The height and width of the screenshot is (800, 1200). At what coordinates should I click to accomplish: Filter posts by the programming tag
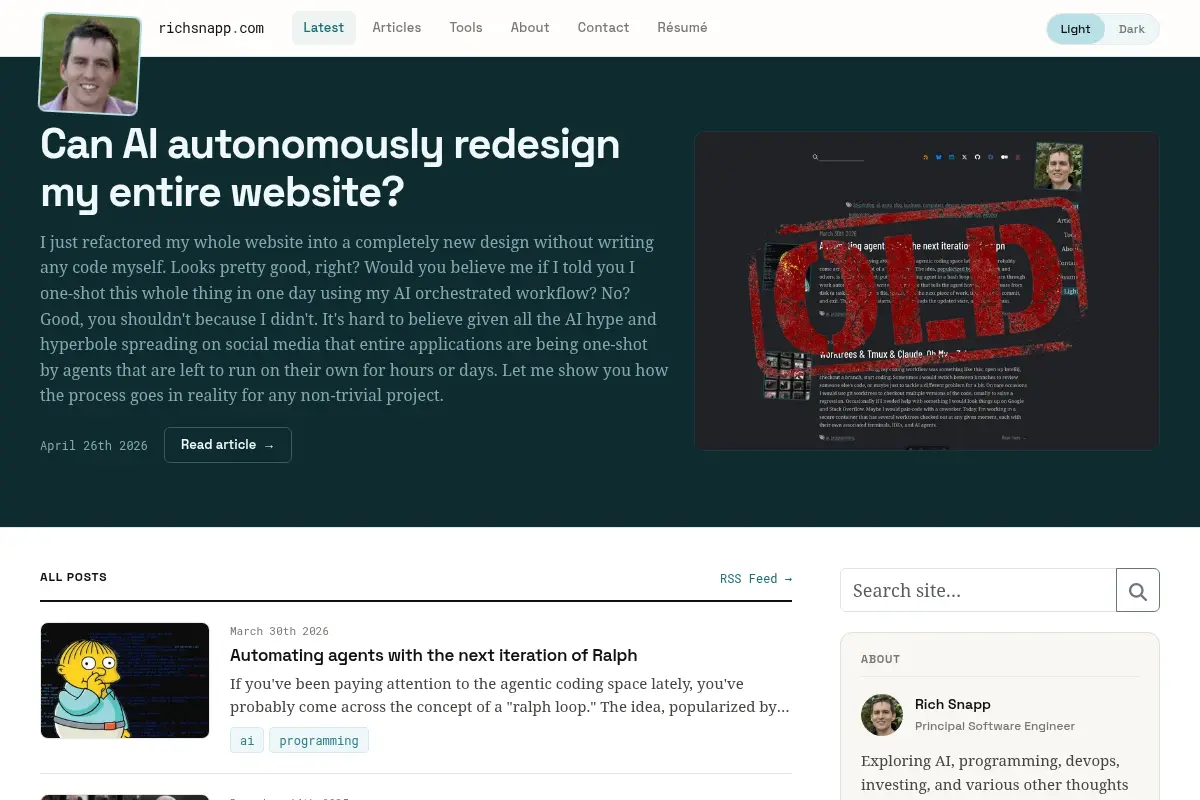(x=319, y=740)
